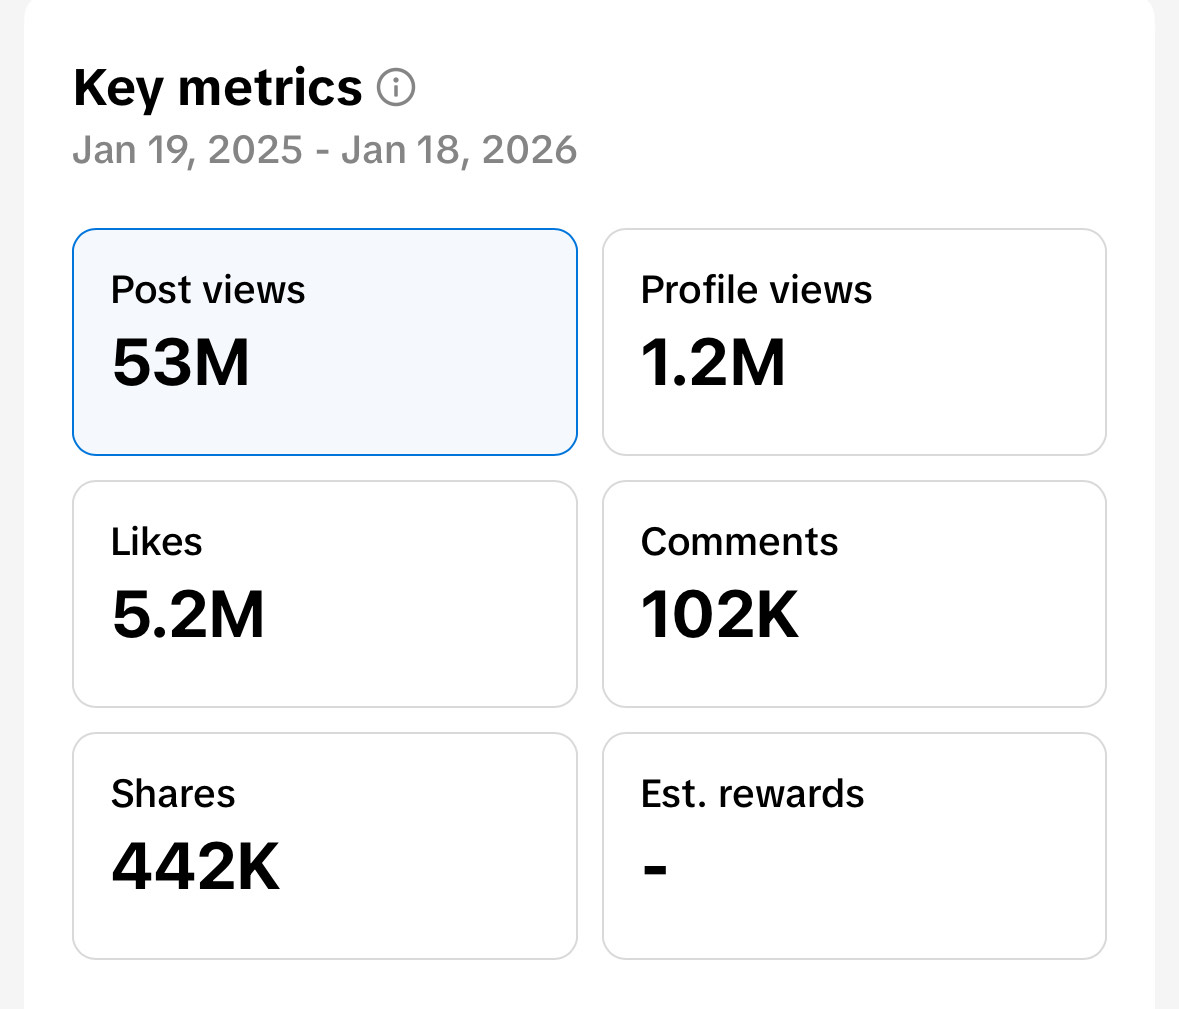
Task: Click the 102K comments count
Action: [718, 617]
